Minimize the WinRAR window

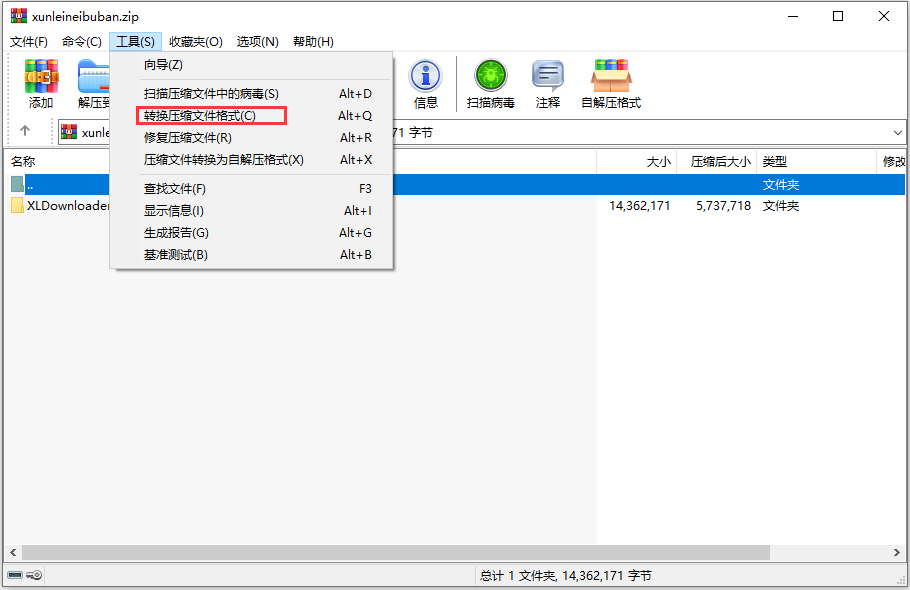[793, 16]
